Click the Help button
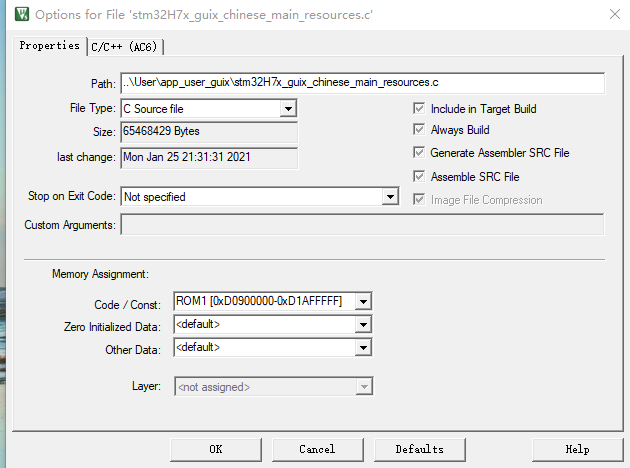The image size is (630, 468). (577, 450)
